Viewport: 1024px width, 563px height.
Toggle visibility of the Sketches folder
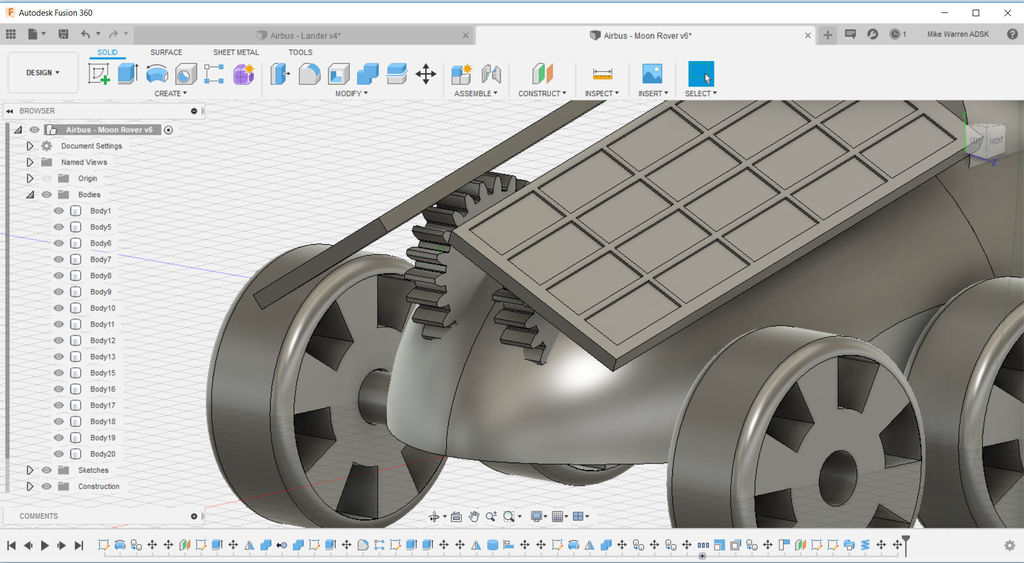46,470
